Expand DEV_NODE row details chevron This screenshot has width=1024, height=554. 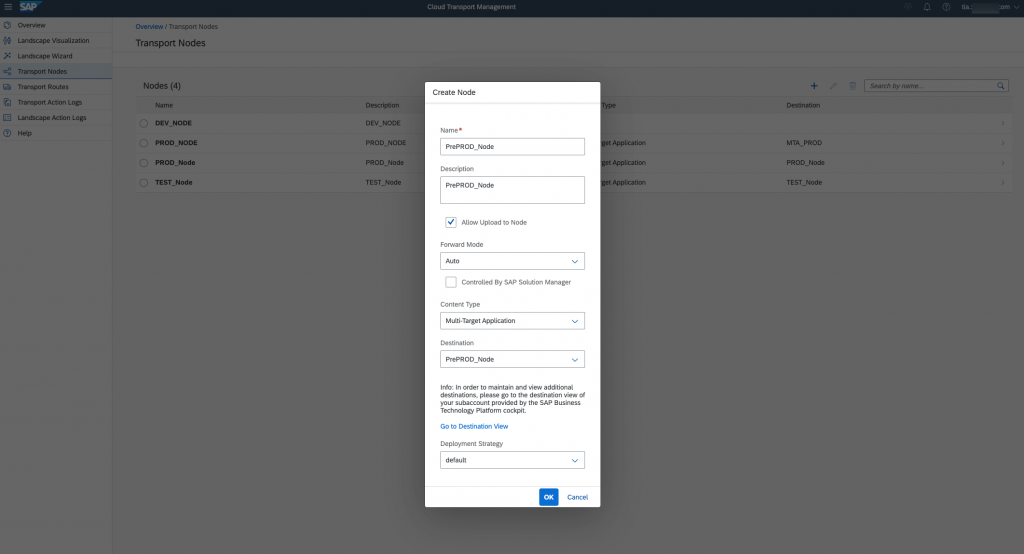tap(1003, 123)
